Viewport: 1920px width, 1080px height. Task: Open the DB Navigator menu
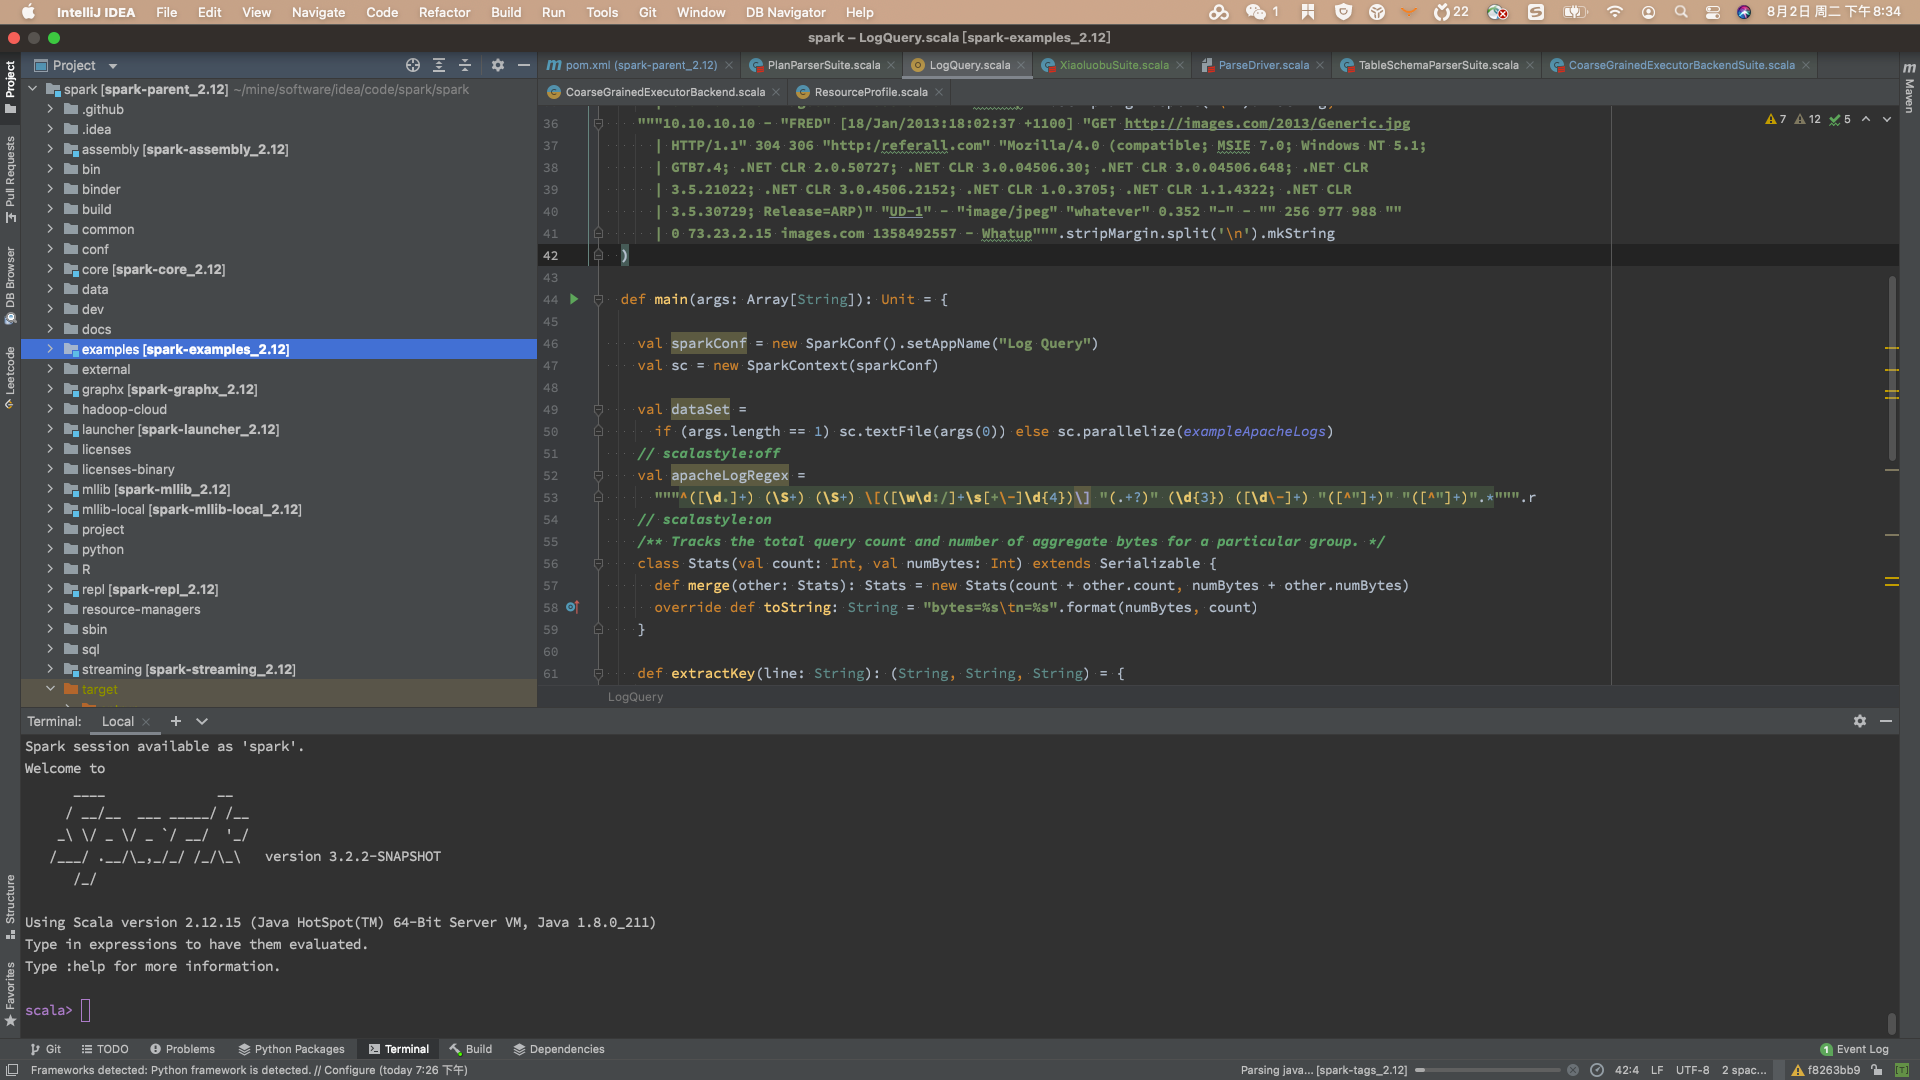(x=785, y=12)
